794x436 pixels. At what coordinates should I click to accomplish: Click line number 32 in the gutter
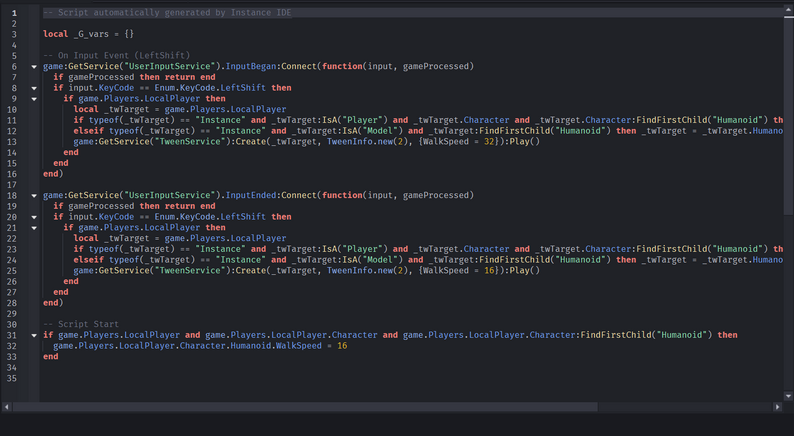pos(12,346)
